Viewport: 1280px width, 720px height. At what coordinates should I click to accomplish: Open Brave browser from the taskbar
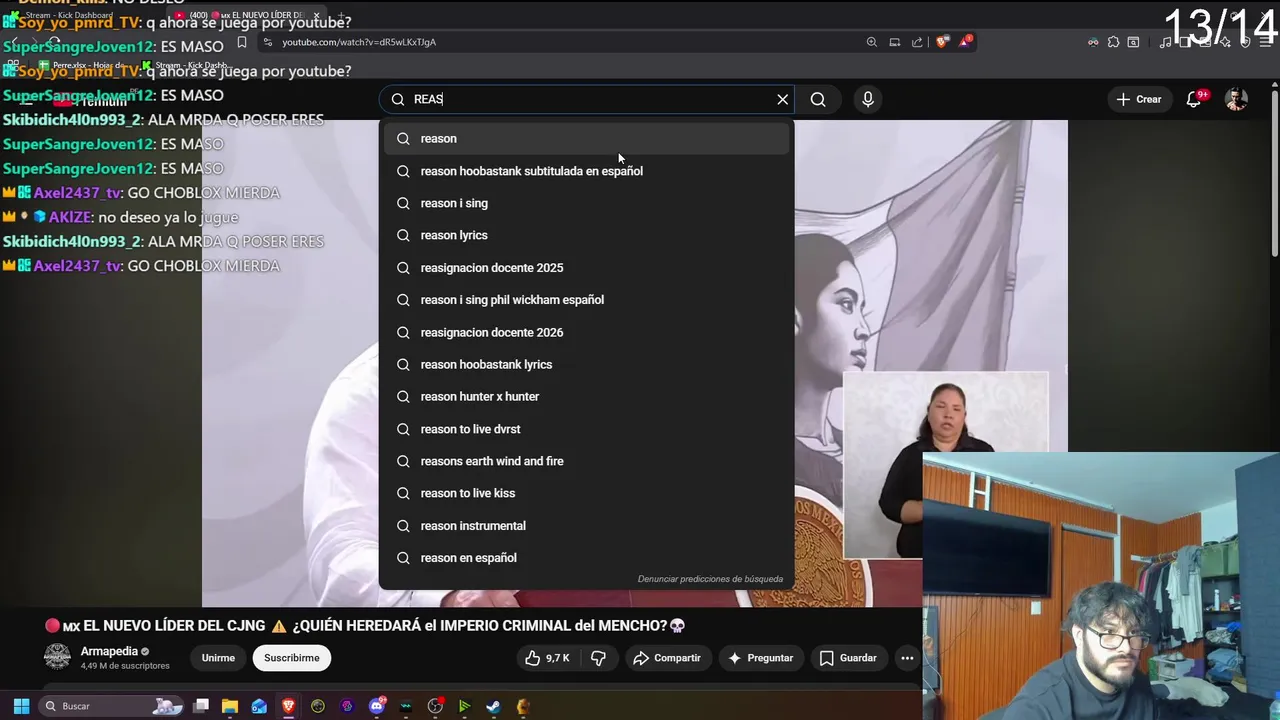click(289, 706)
